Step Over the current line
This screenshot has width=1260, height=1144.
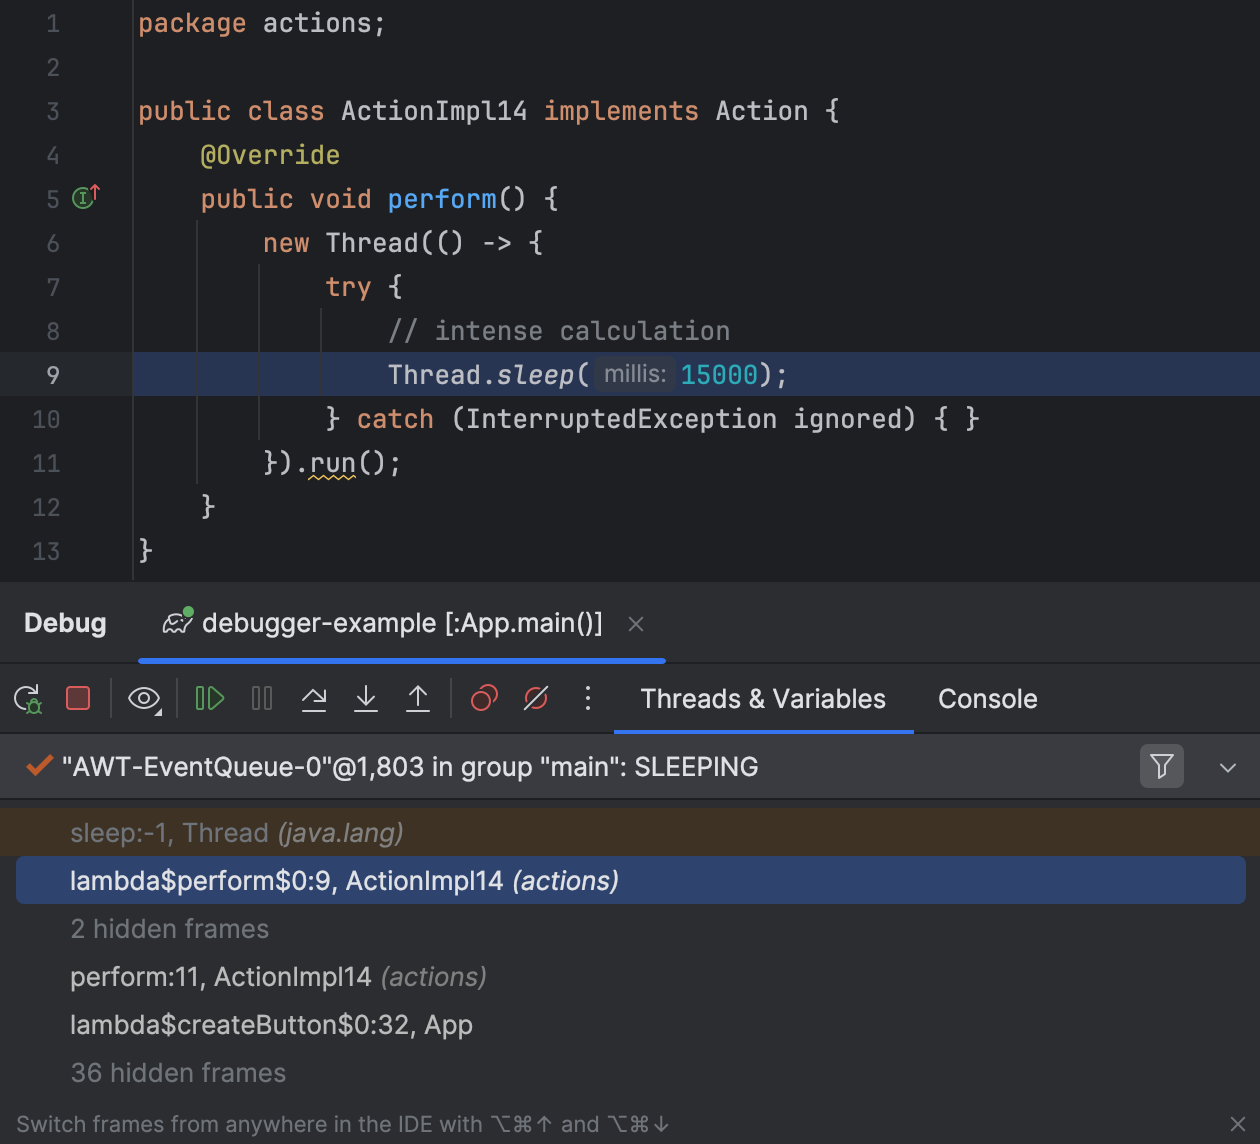pyautogui.click(x=313, y=698)
